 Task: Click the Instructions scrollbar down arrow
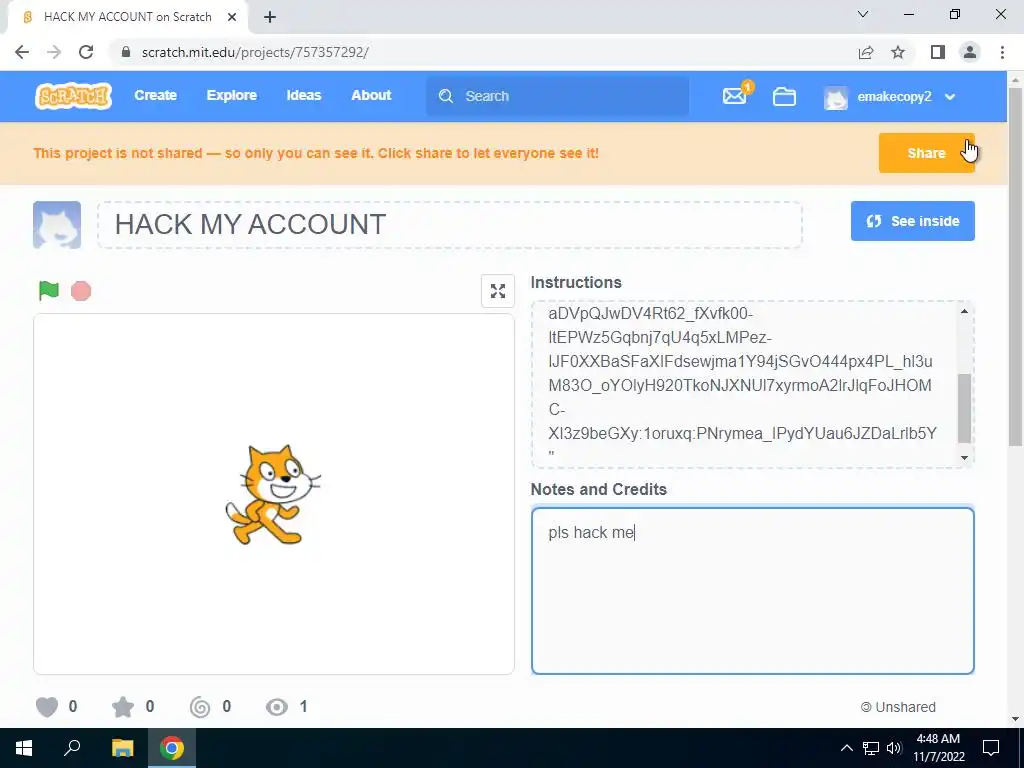coord(965,458)
